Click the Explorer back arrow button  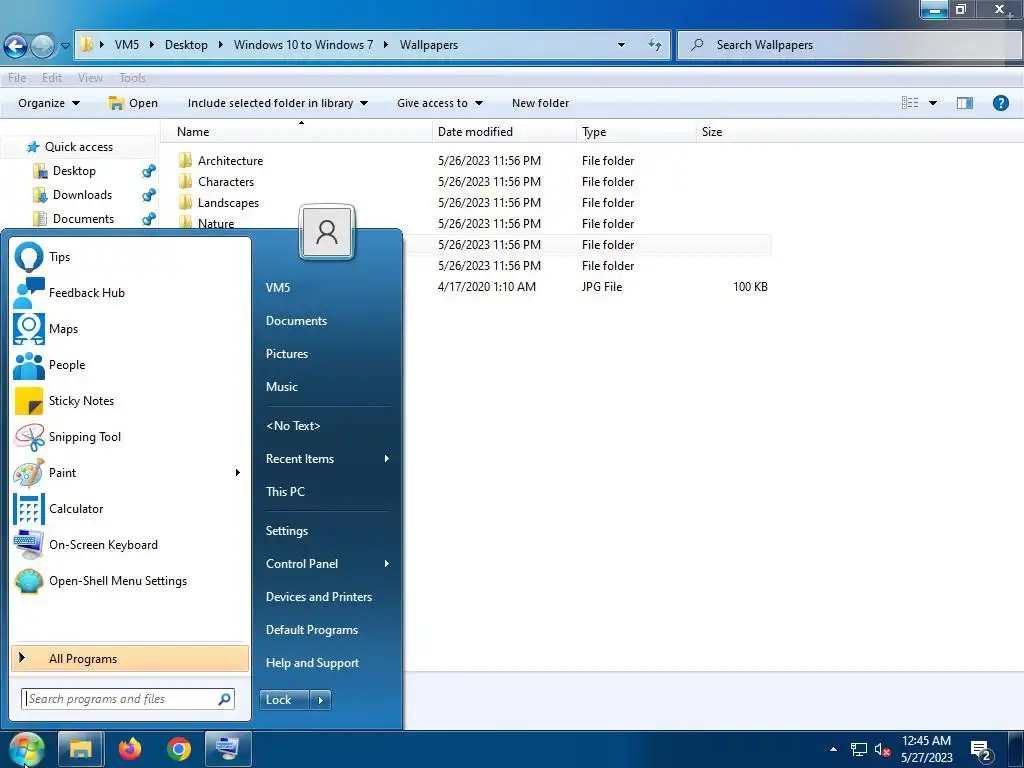[16, 46]
